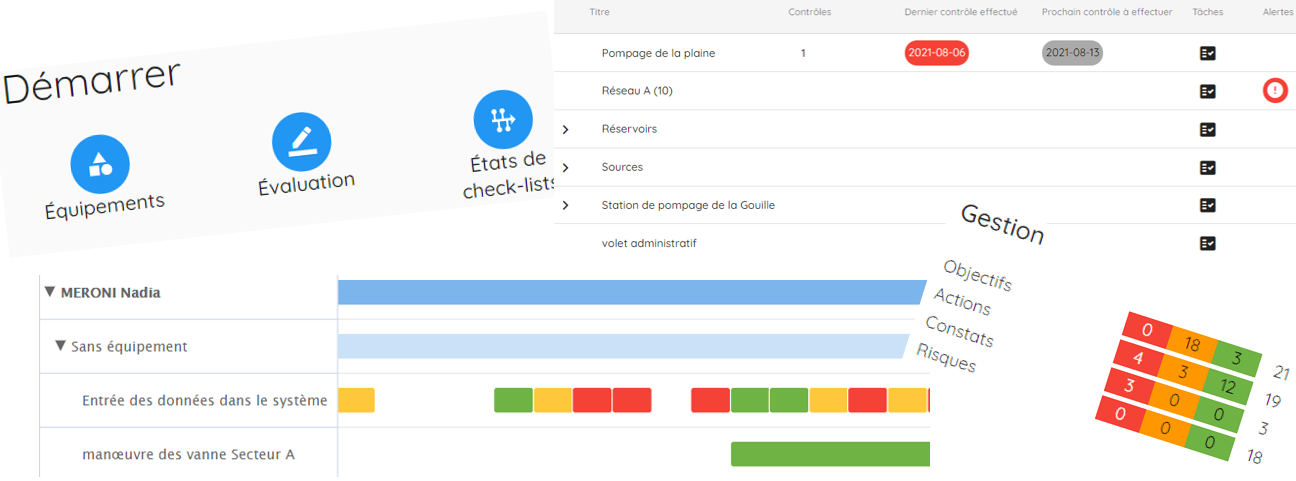Screen dimensions: 1296x481
Task: Click the red alert icon on Réseau A
Action: 1274,90
